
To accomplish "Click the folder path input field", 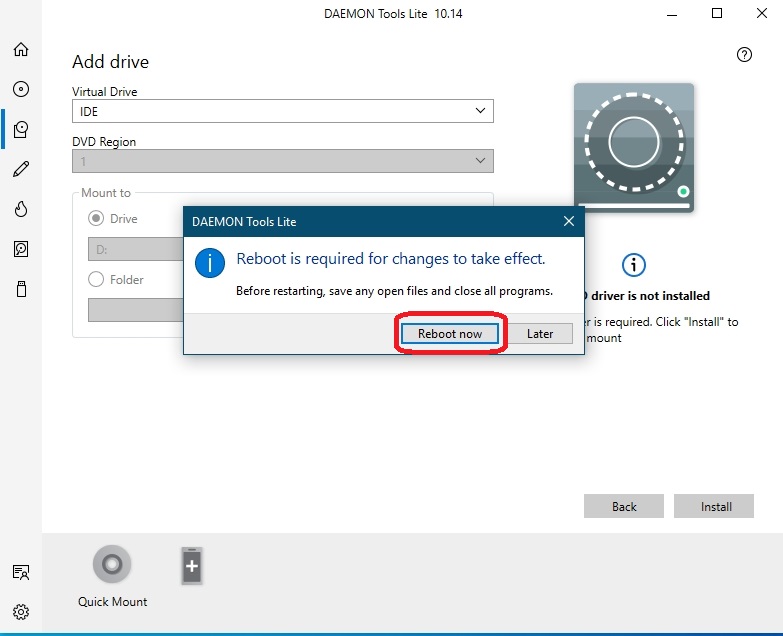I will [x=136, y=310].
